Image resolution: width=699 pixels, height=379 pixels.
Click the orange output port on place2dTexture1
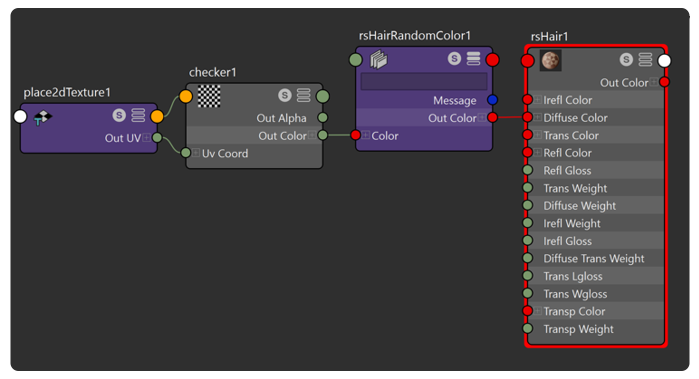pyautogui.click(x=157, y=116)
